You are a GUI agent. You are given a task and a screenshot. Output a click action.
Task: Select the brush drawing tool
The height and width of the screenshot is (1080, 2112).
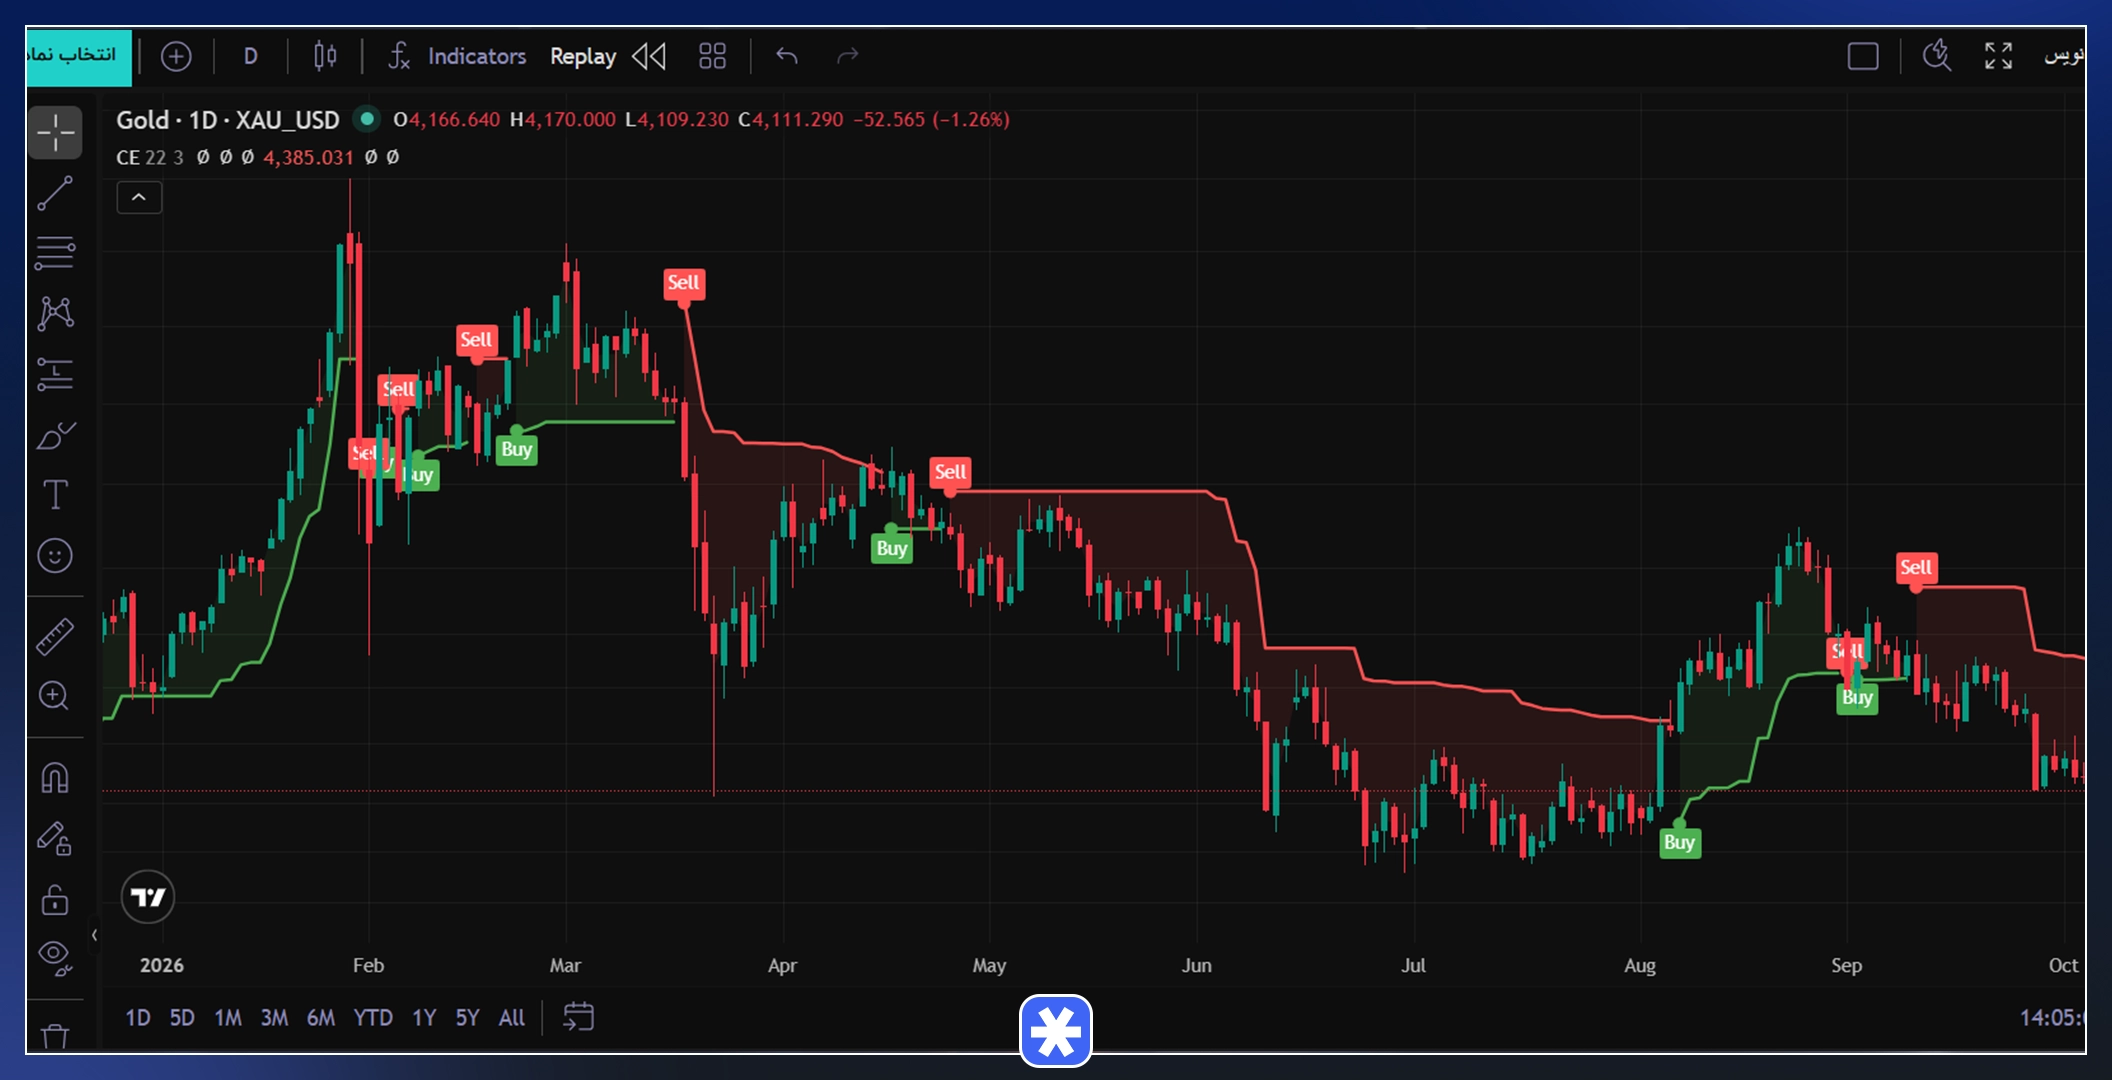click(55, 435)
